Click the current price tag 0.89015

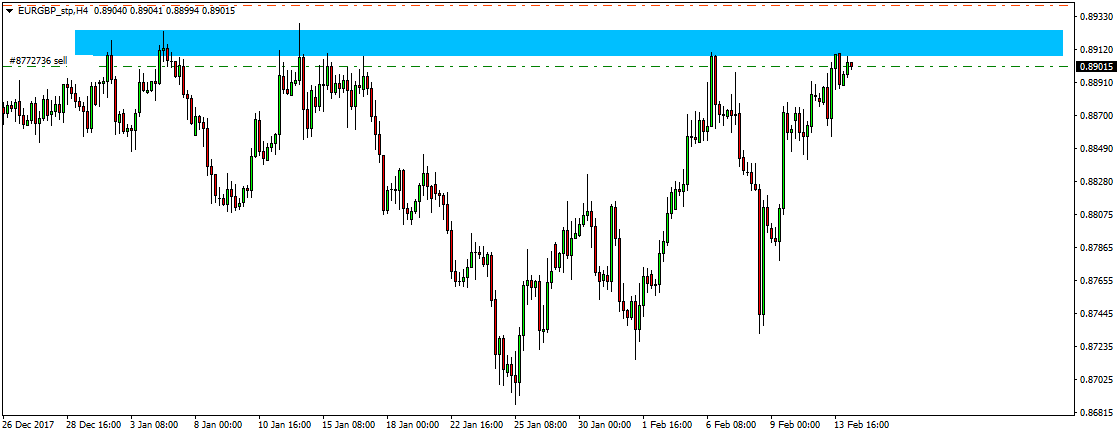tap(1096, 66)
